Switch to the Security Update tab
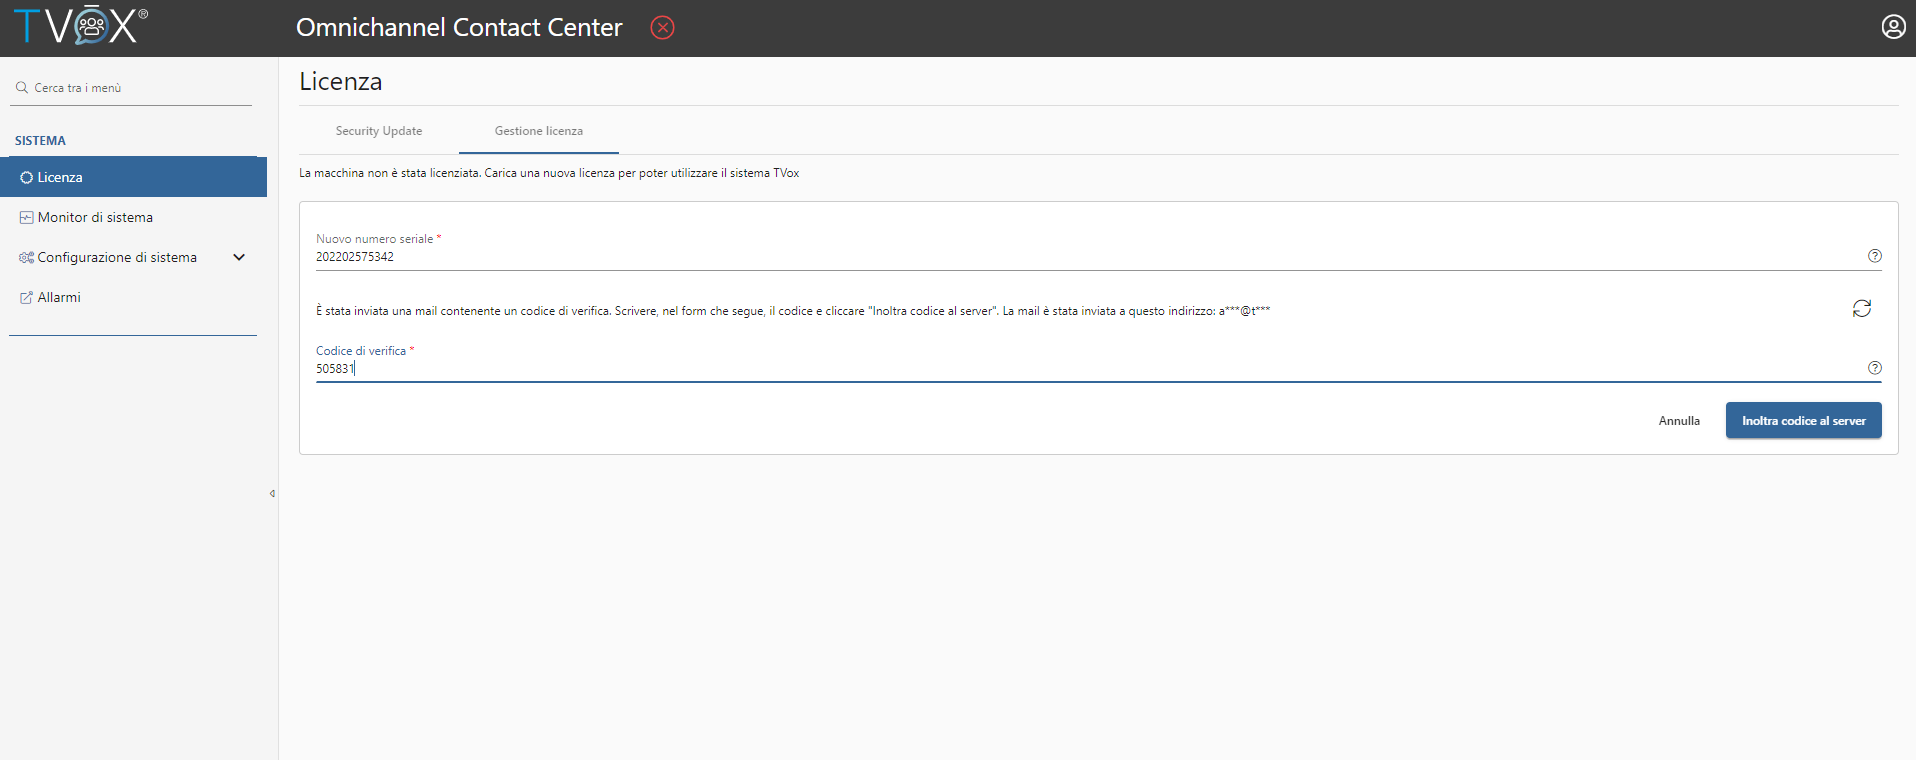 379,131
